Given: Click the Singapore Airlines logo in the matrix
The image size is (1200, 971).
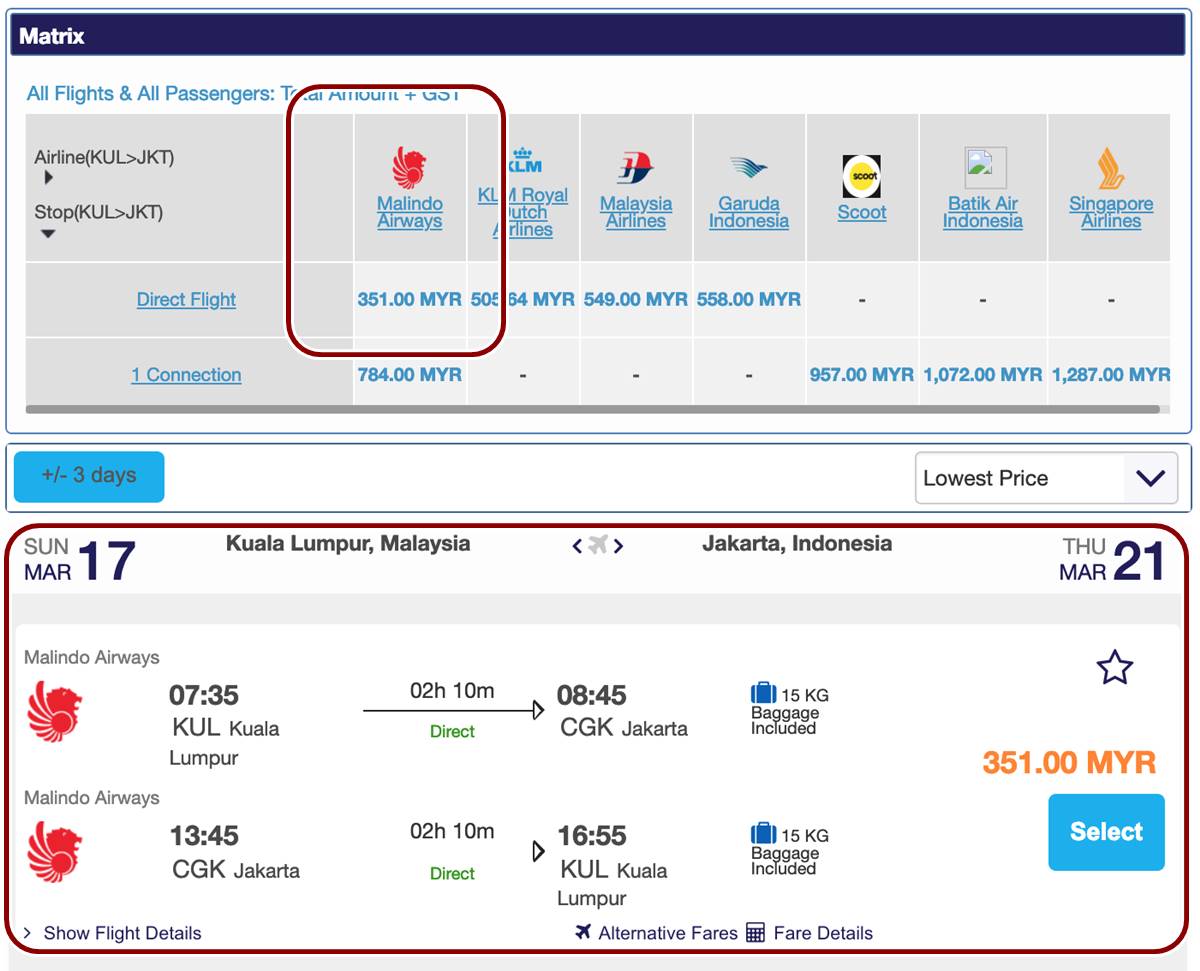Looking at the screenshot, I should [1110, 168].
